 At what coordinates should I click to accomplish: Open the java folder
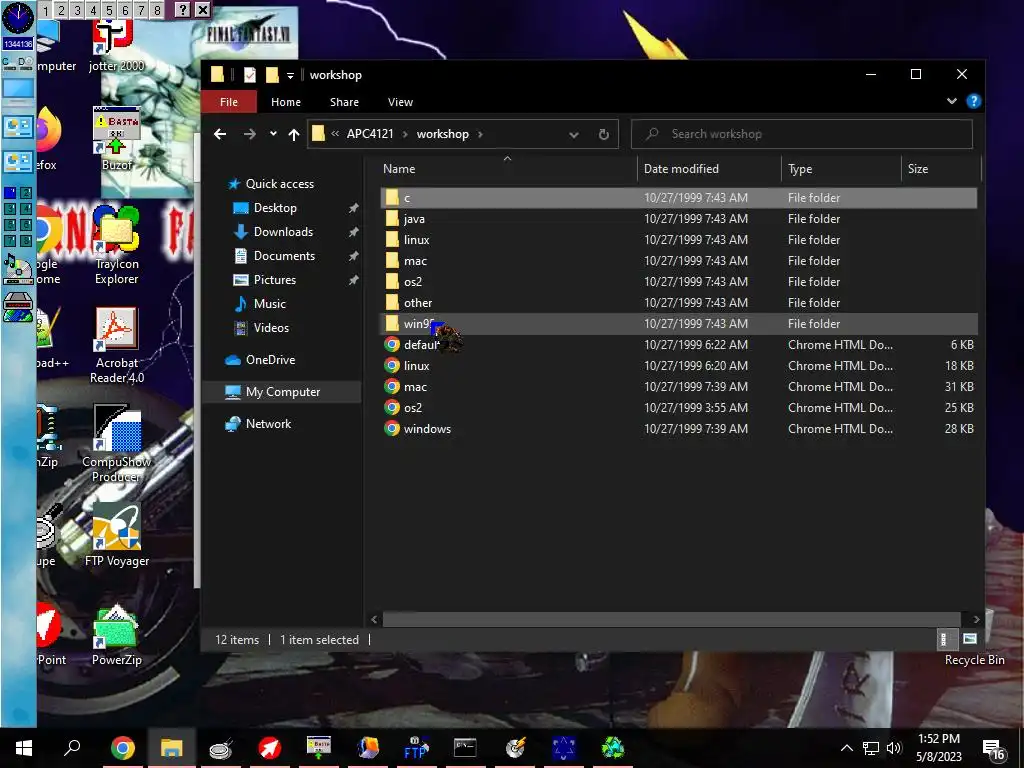point(679,219)
